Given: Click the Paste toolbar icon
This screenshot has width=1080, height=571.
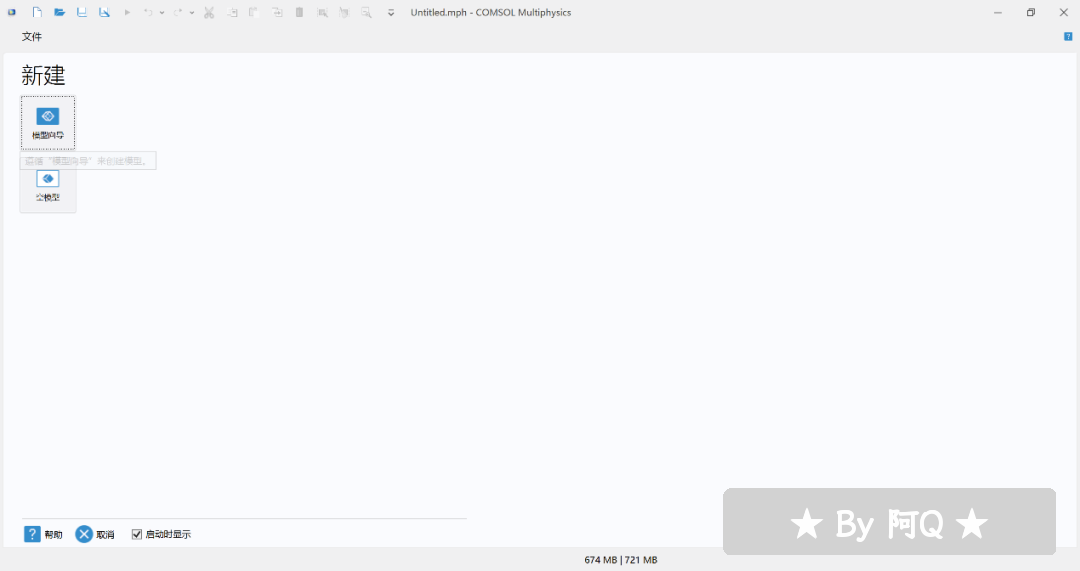Looking at the screenshot, I should pyautogui.click(x=253, y=12).
